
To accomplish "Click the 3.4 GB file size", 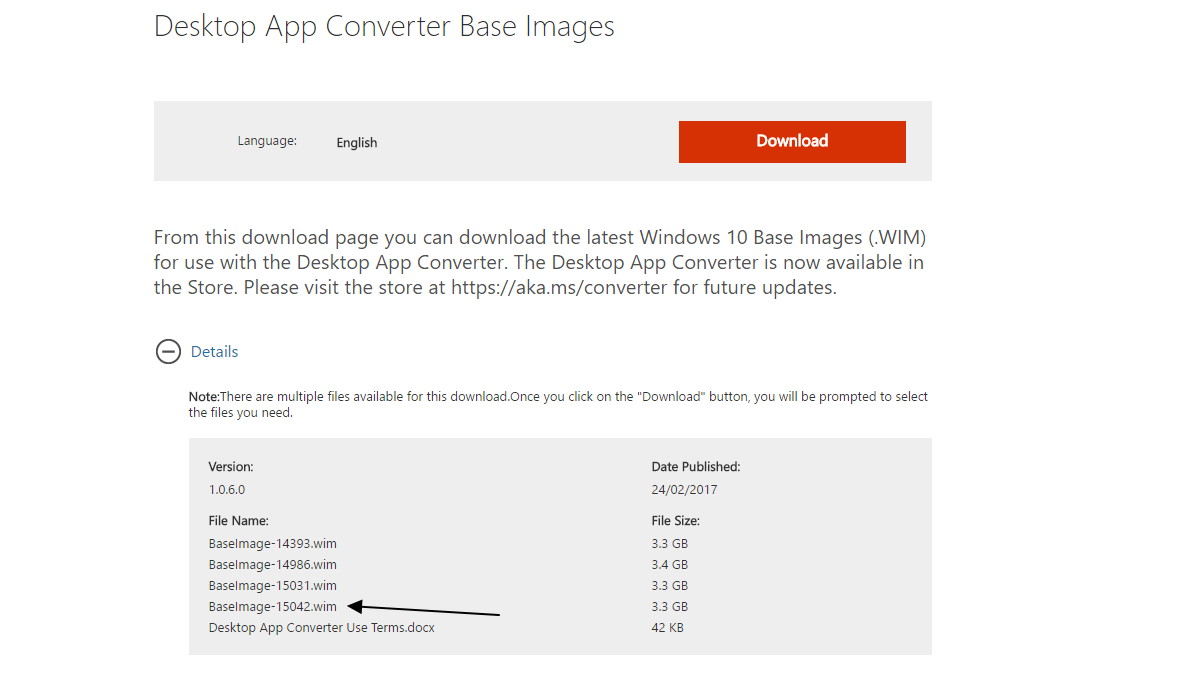I will 669,564.
